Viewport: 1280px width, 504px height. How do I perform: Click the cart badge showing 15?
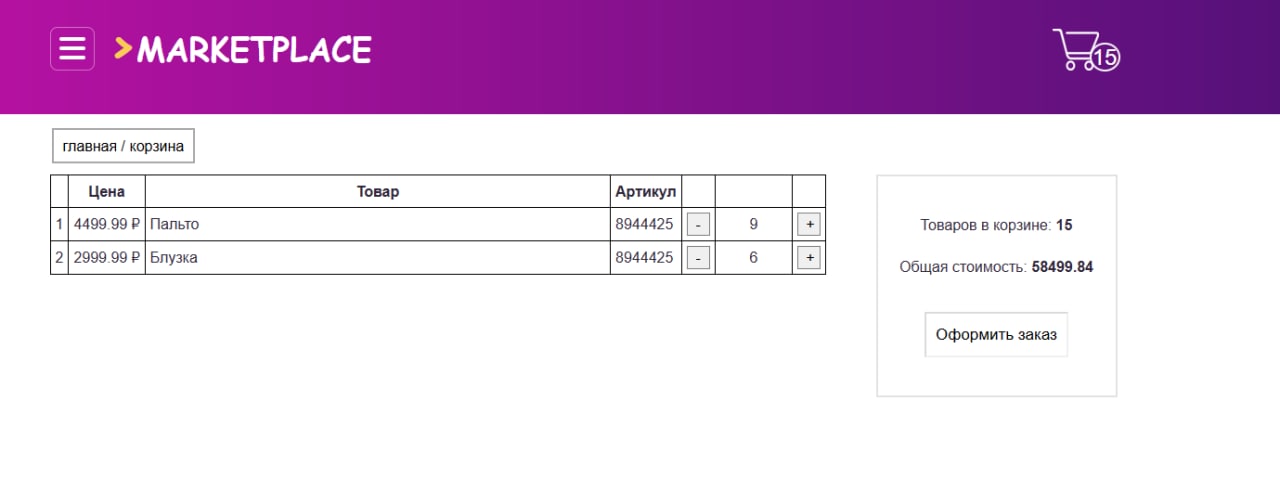click(x=1105, y=58)
